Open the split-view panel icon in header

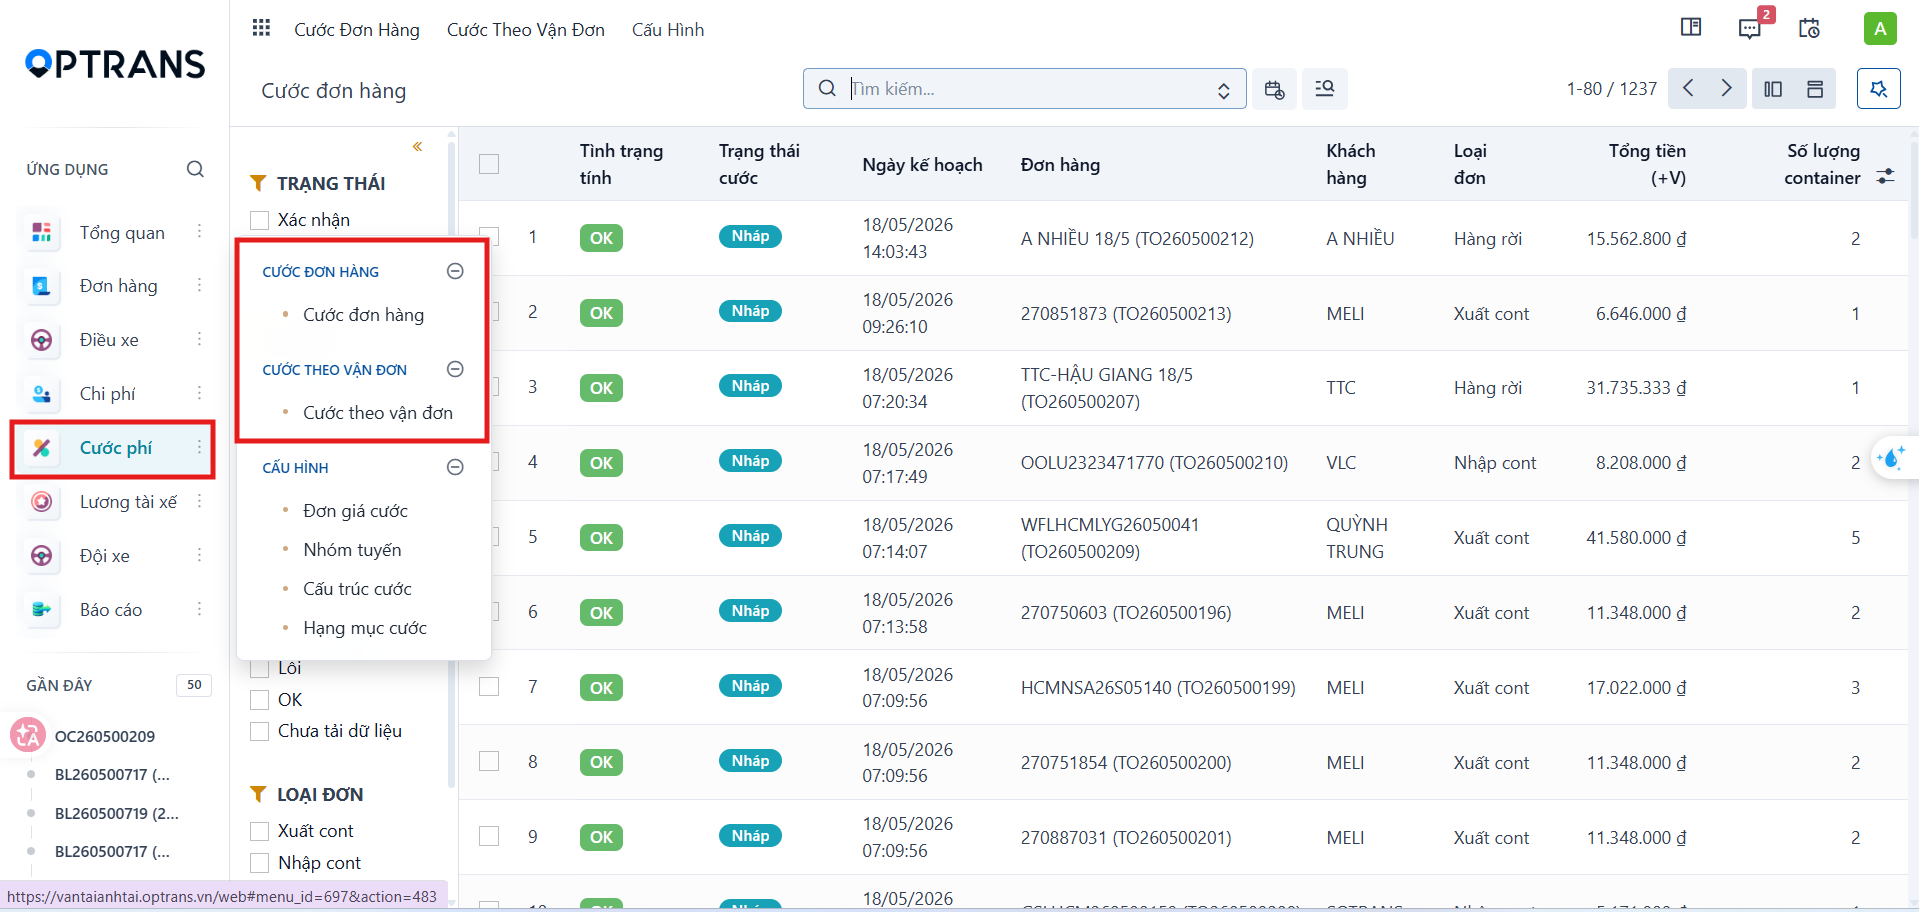pos(1691,27)
